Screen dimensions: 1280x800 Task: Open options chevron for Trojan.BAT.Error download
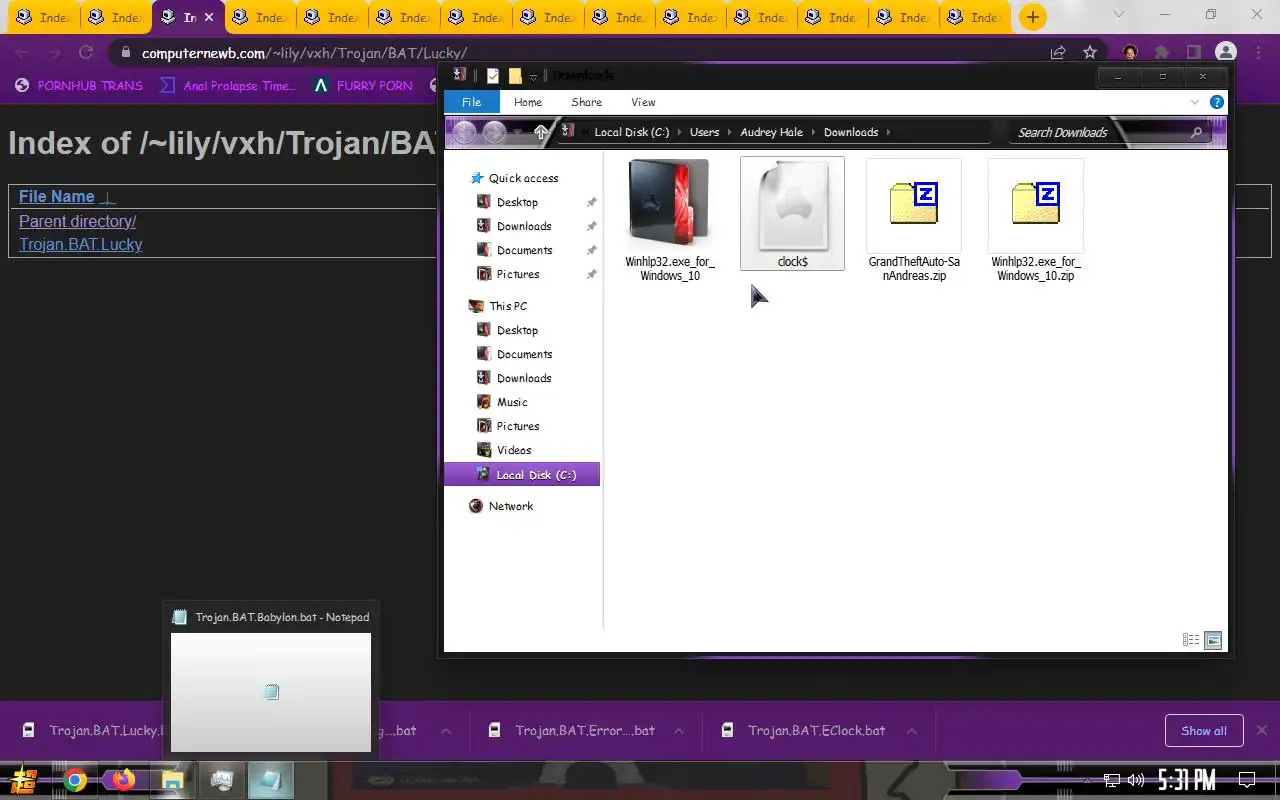(679, 731)
